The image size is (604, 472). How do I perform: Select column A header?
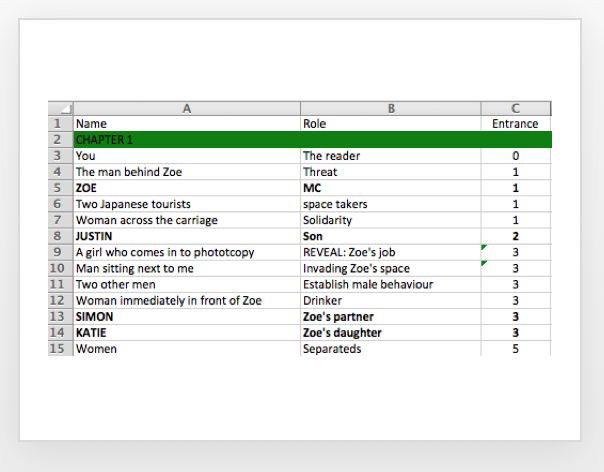[x=187, y=108]
